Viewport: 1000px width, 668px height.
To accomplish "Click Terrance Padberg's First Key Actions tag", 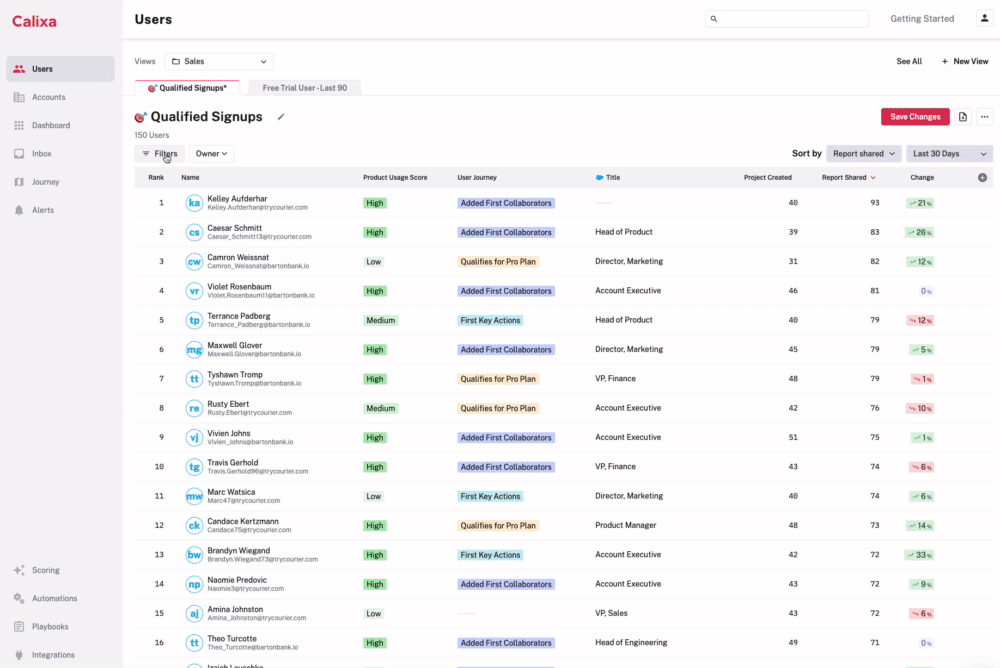I will [490, 320].
